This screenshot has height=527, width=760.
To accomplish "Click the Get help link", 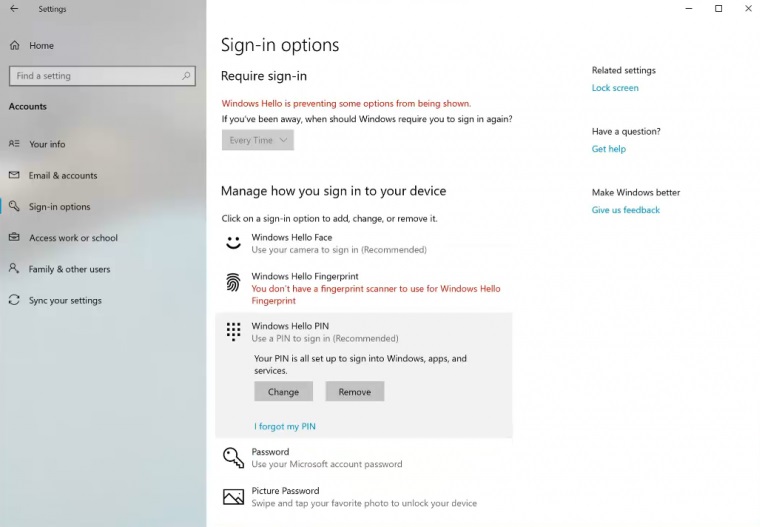I will [x=609, y=149].
